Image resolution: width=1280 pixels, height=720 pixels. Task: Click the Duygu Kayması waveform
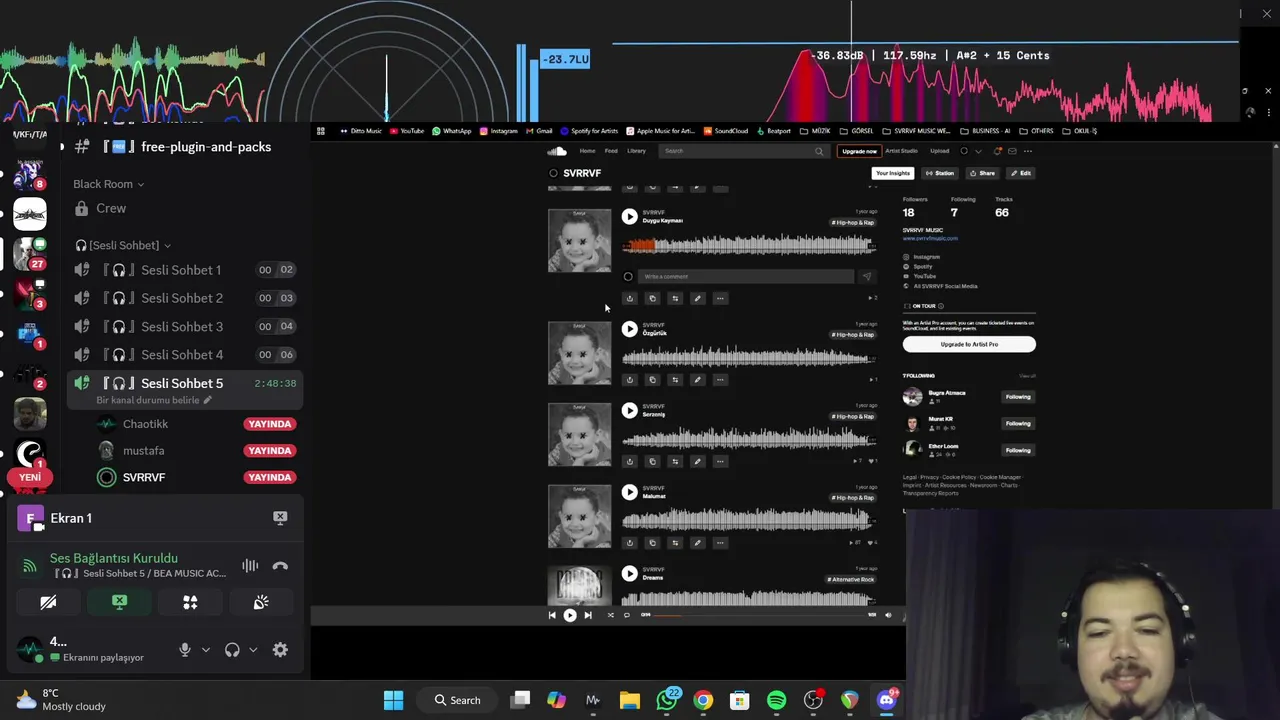click(x=748, y=244)
